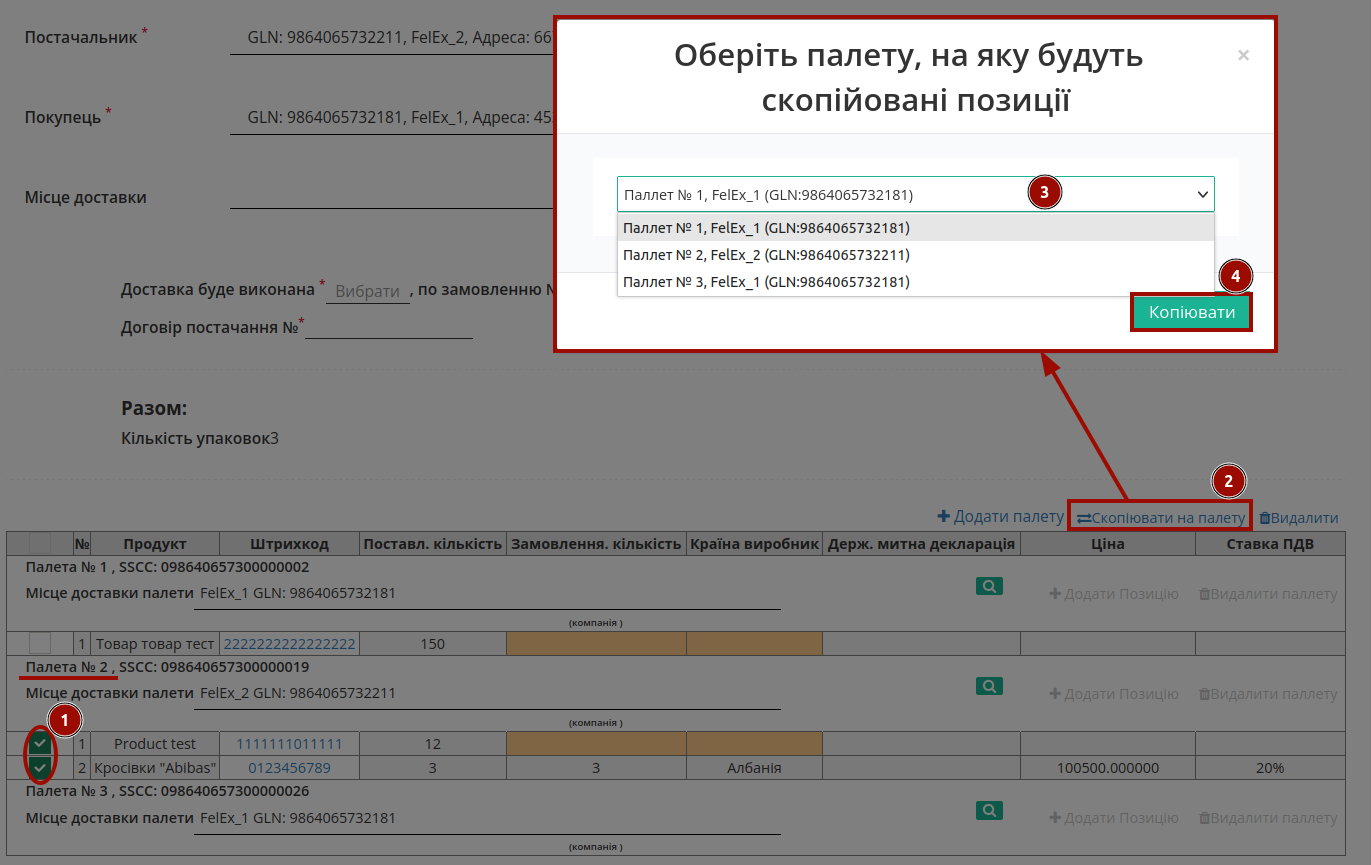The height and width of the screenshot is (865, 1371).
Task: Click the Договір постачання № input field
Action: coord(389,326)
